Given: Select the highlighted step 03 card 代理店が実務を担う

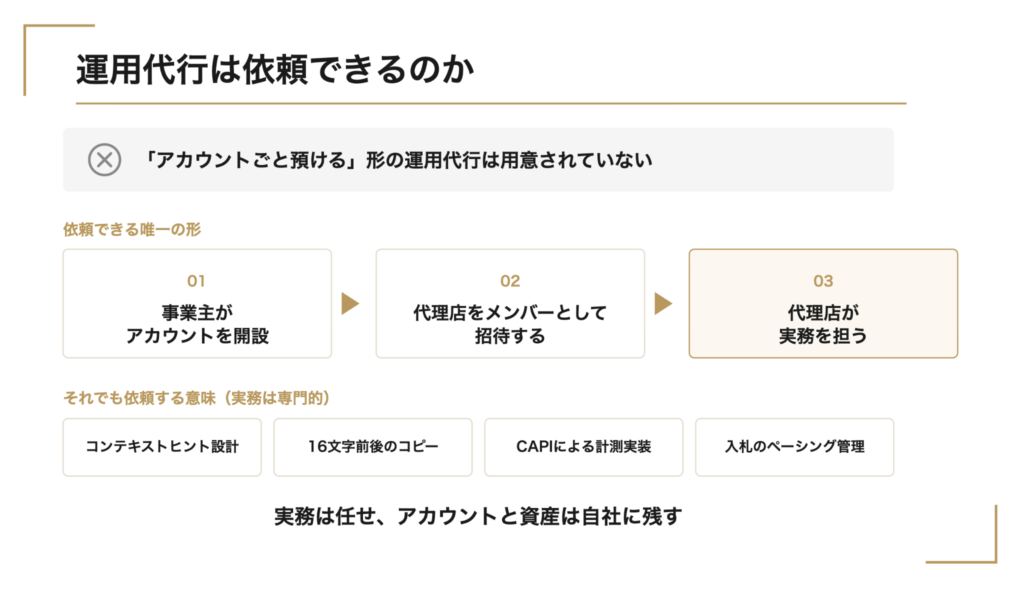Looking at the screenshot, I should pos(823,304).
